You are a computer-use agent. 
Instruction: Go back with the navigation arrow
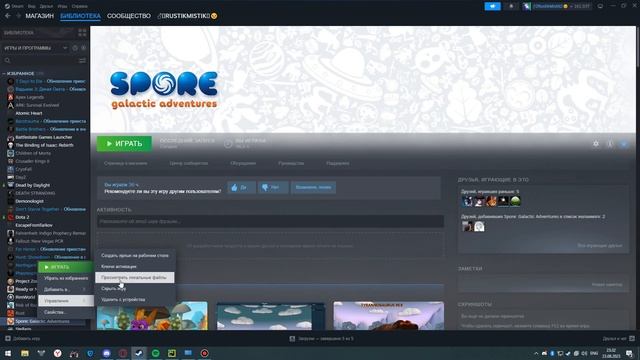(8, 16)
